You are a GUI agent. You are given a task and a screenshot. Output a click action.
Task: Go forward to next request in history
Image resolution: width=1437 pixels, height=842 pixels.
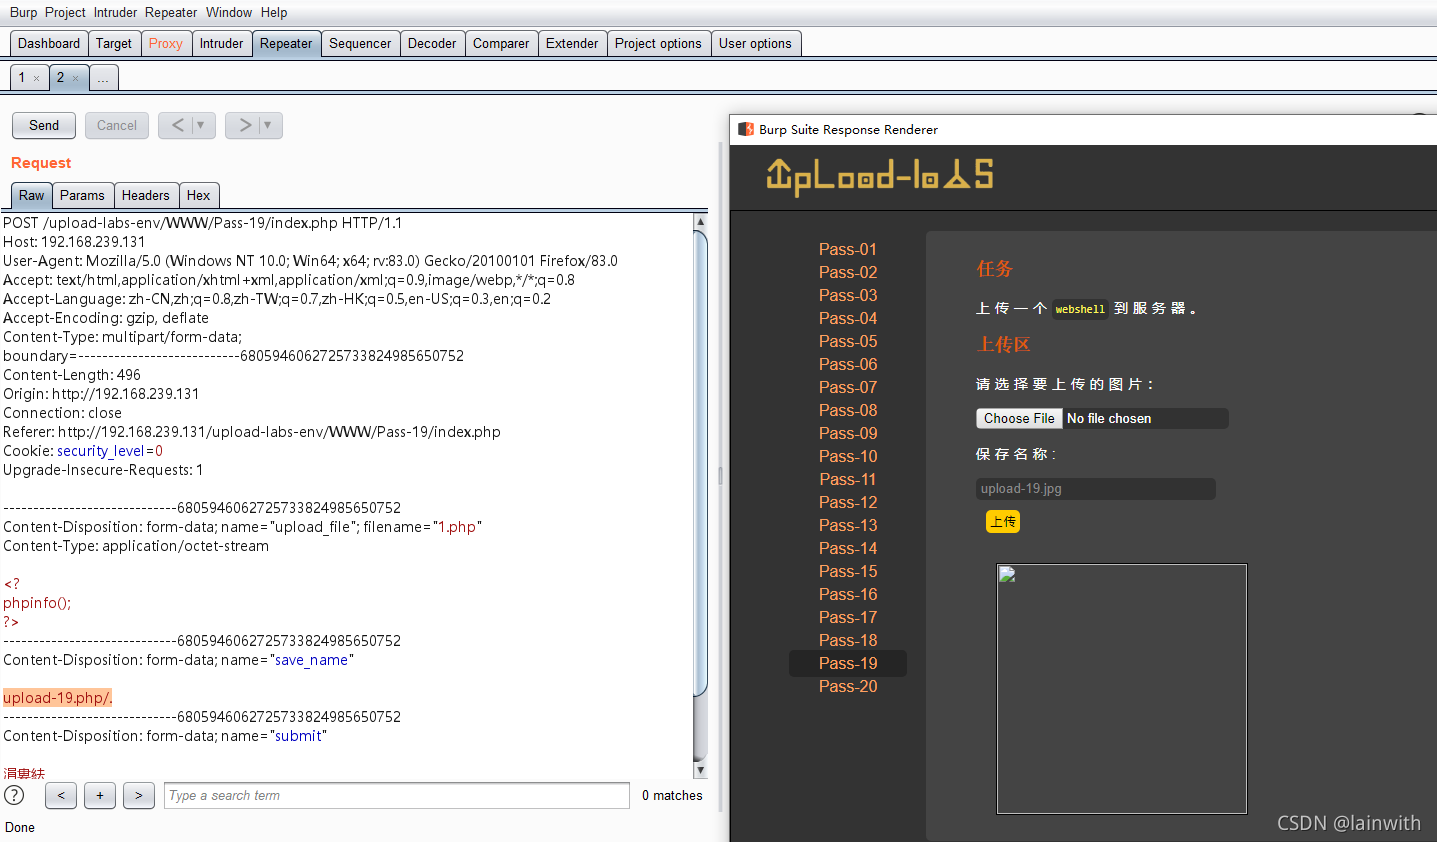coord(245,125)
